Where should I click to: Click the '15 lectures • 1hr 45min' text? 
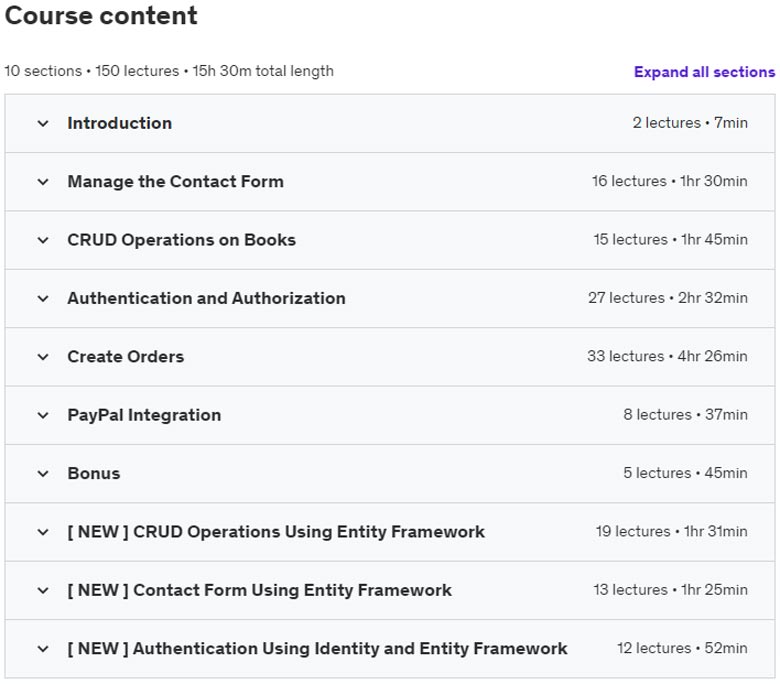click(671, 239)
